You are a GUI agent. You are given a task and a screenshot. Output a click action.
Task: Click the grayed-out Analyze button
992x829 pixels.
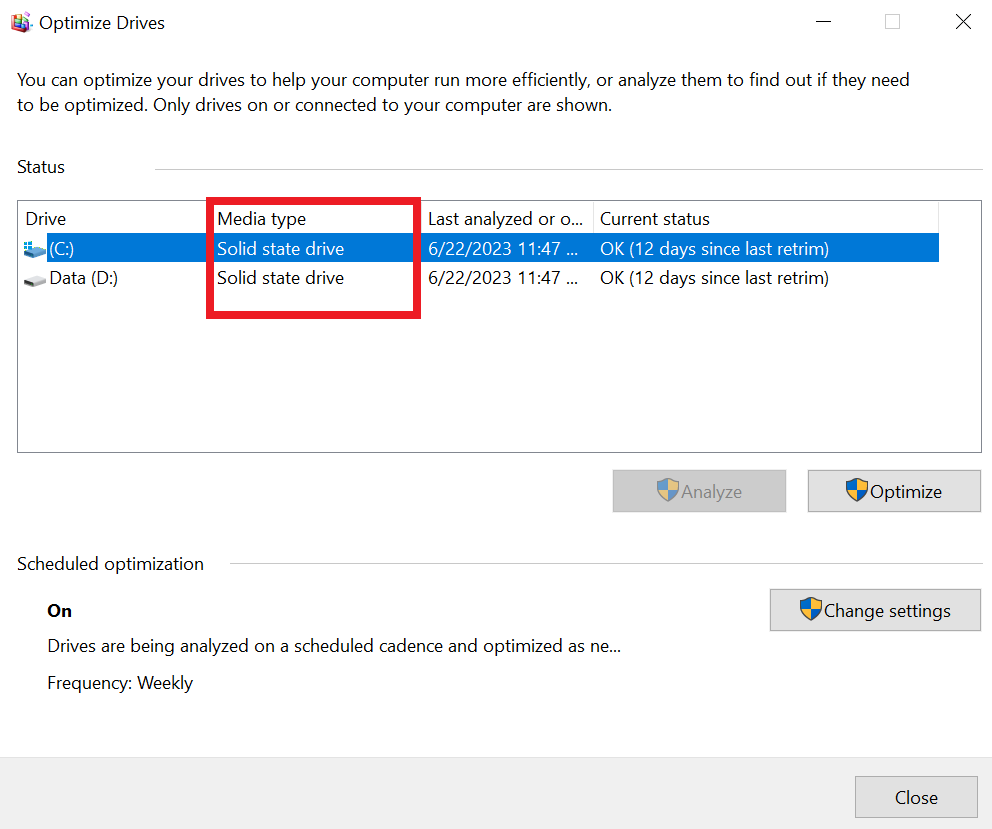[699, 491]
